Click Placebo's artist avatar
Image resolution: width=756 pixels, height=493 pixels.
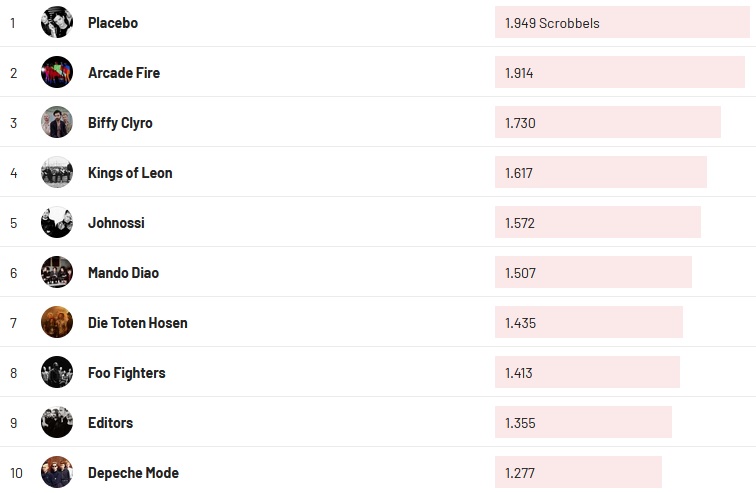tap(57, 22)
